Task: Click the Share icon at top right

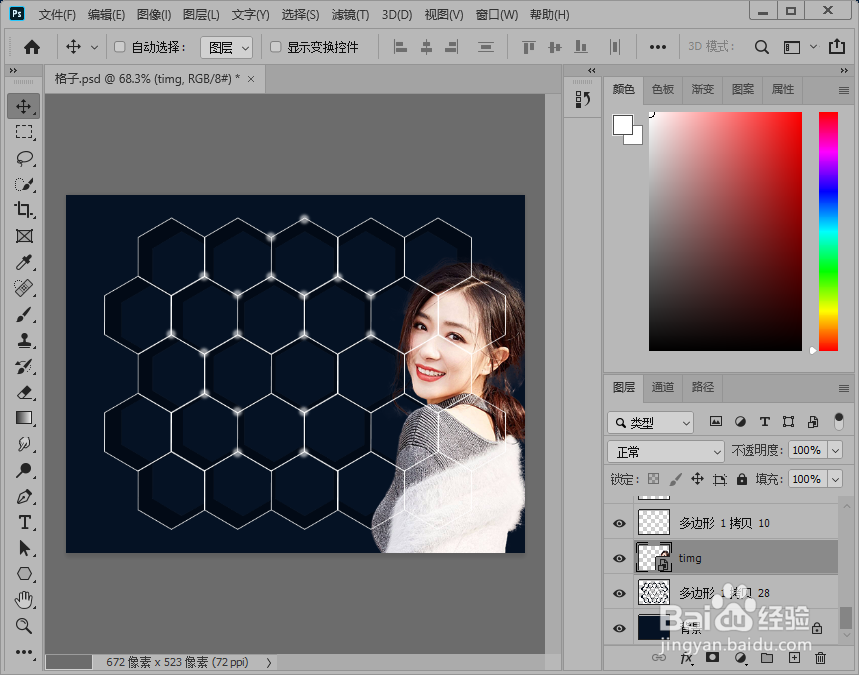Action: (837, 47)
